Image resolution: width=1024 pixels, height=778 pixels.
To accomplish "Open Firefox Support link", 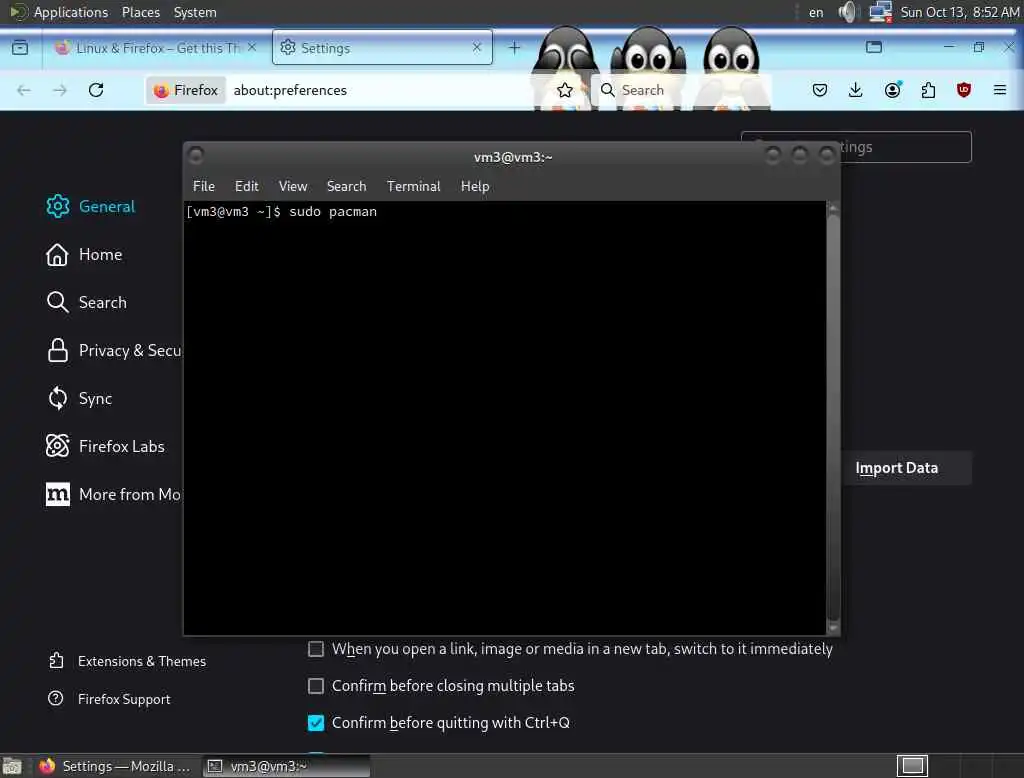I will [109, 699].
